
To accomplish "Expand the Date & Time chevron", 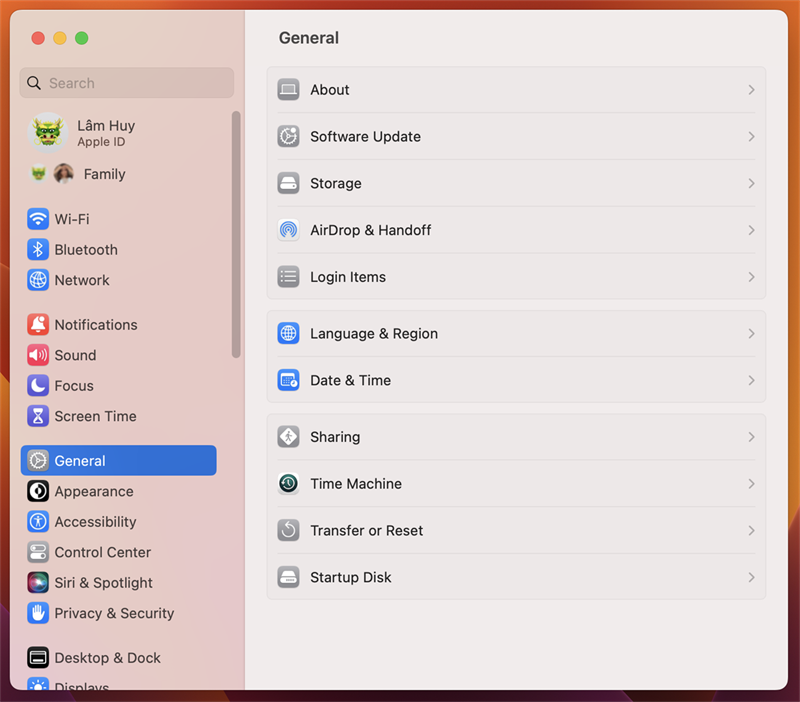I will pos(752,381).
